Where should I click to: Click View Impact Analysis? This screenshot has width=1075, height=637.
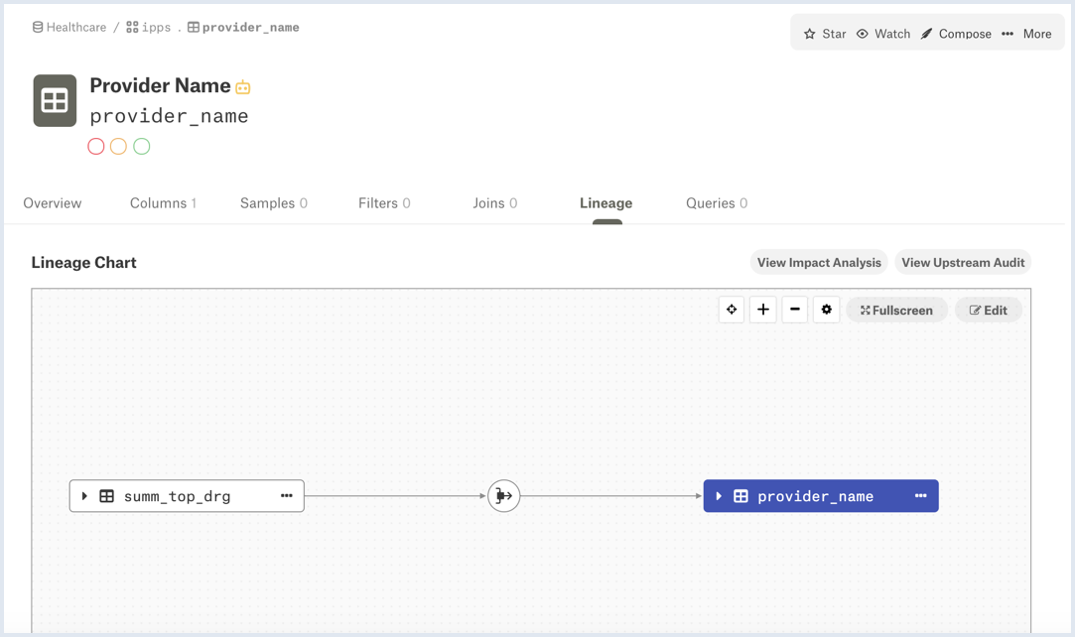pyautogui.click(x=819, y=263)
